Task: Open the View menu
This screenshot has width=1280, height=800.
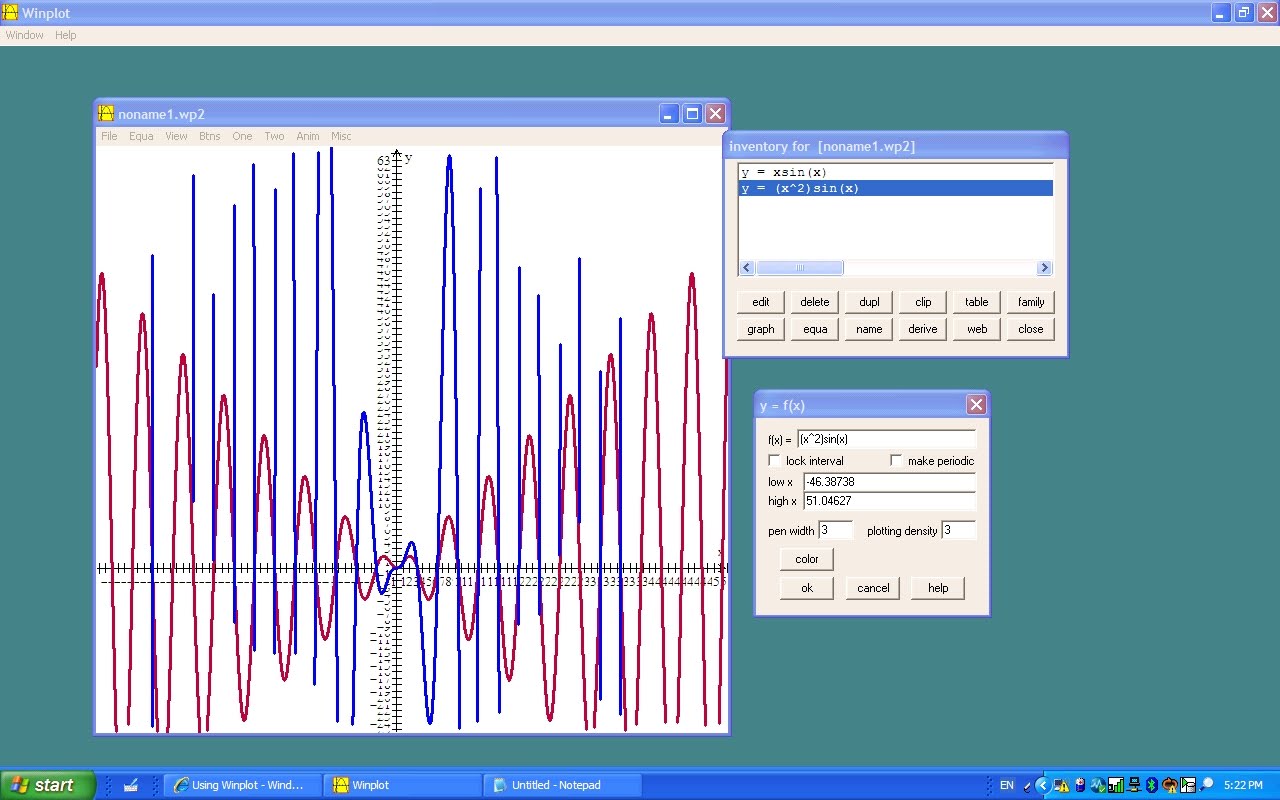Action: 176,136
